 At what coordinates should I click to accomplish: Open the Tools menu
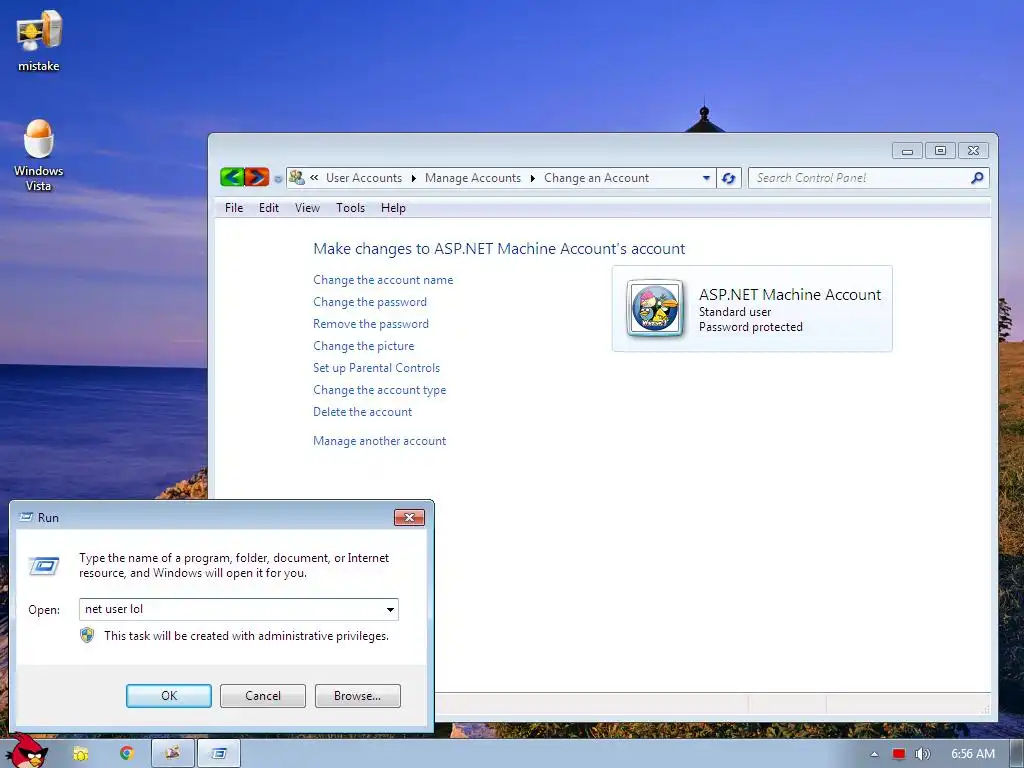[350, 208]
